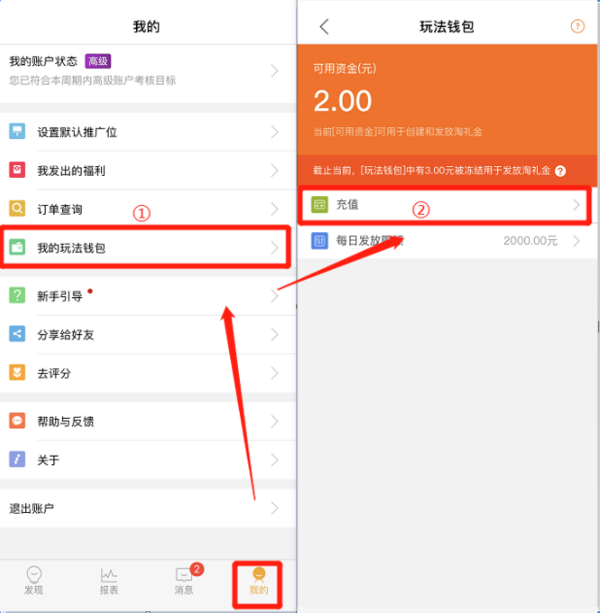600x613 pixels.
Task: Tap the 分享给好友 share icon
Action: pos(17,334)
